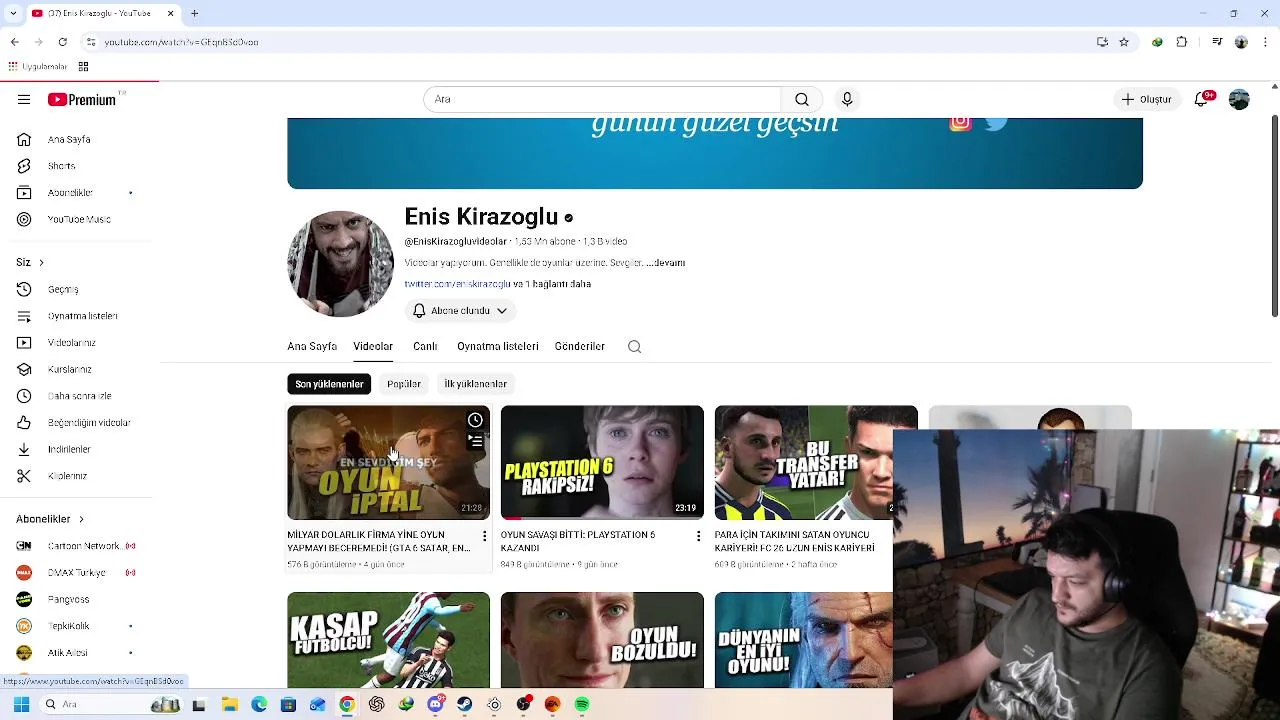This screenshot has height=720, width=1280.
Task: Open the YouTube hamburger guide menu
Action: 24,99
